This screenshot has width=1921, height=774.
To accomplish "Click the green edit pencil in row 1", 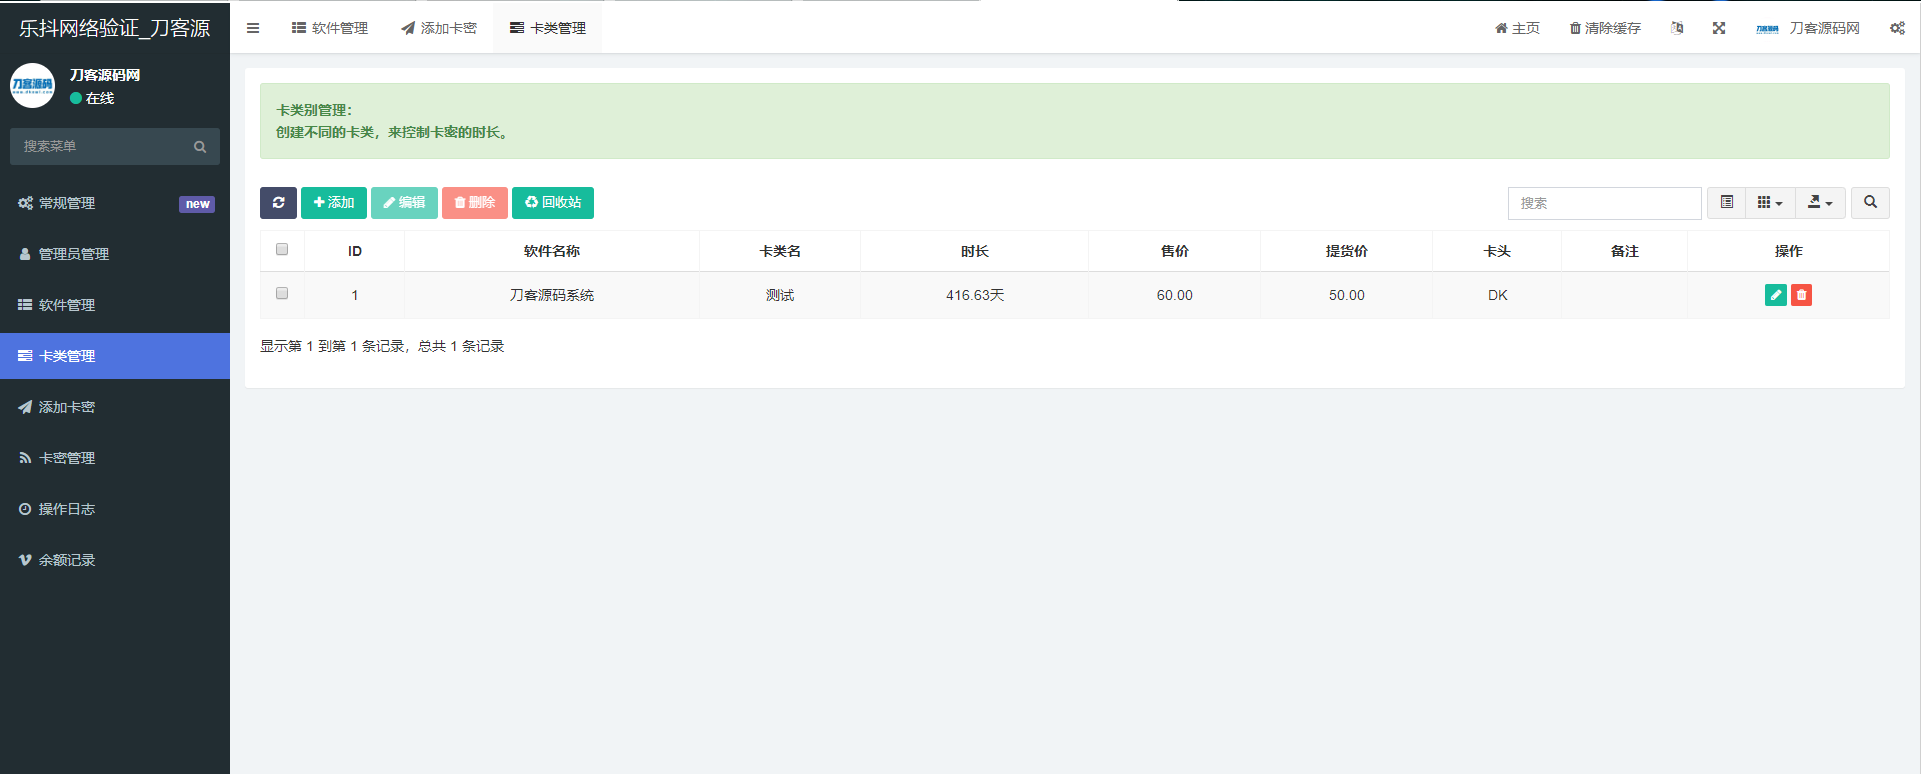I will [x=1775, y=295].
